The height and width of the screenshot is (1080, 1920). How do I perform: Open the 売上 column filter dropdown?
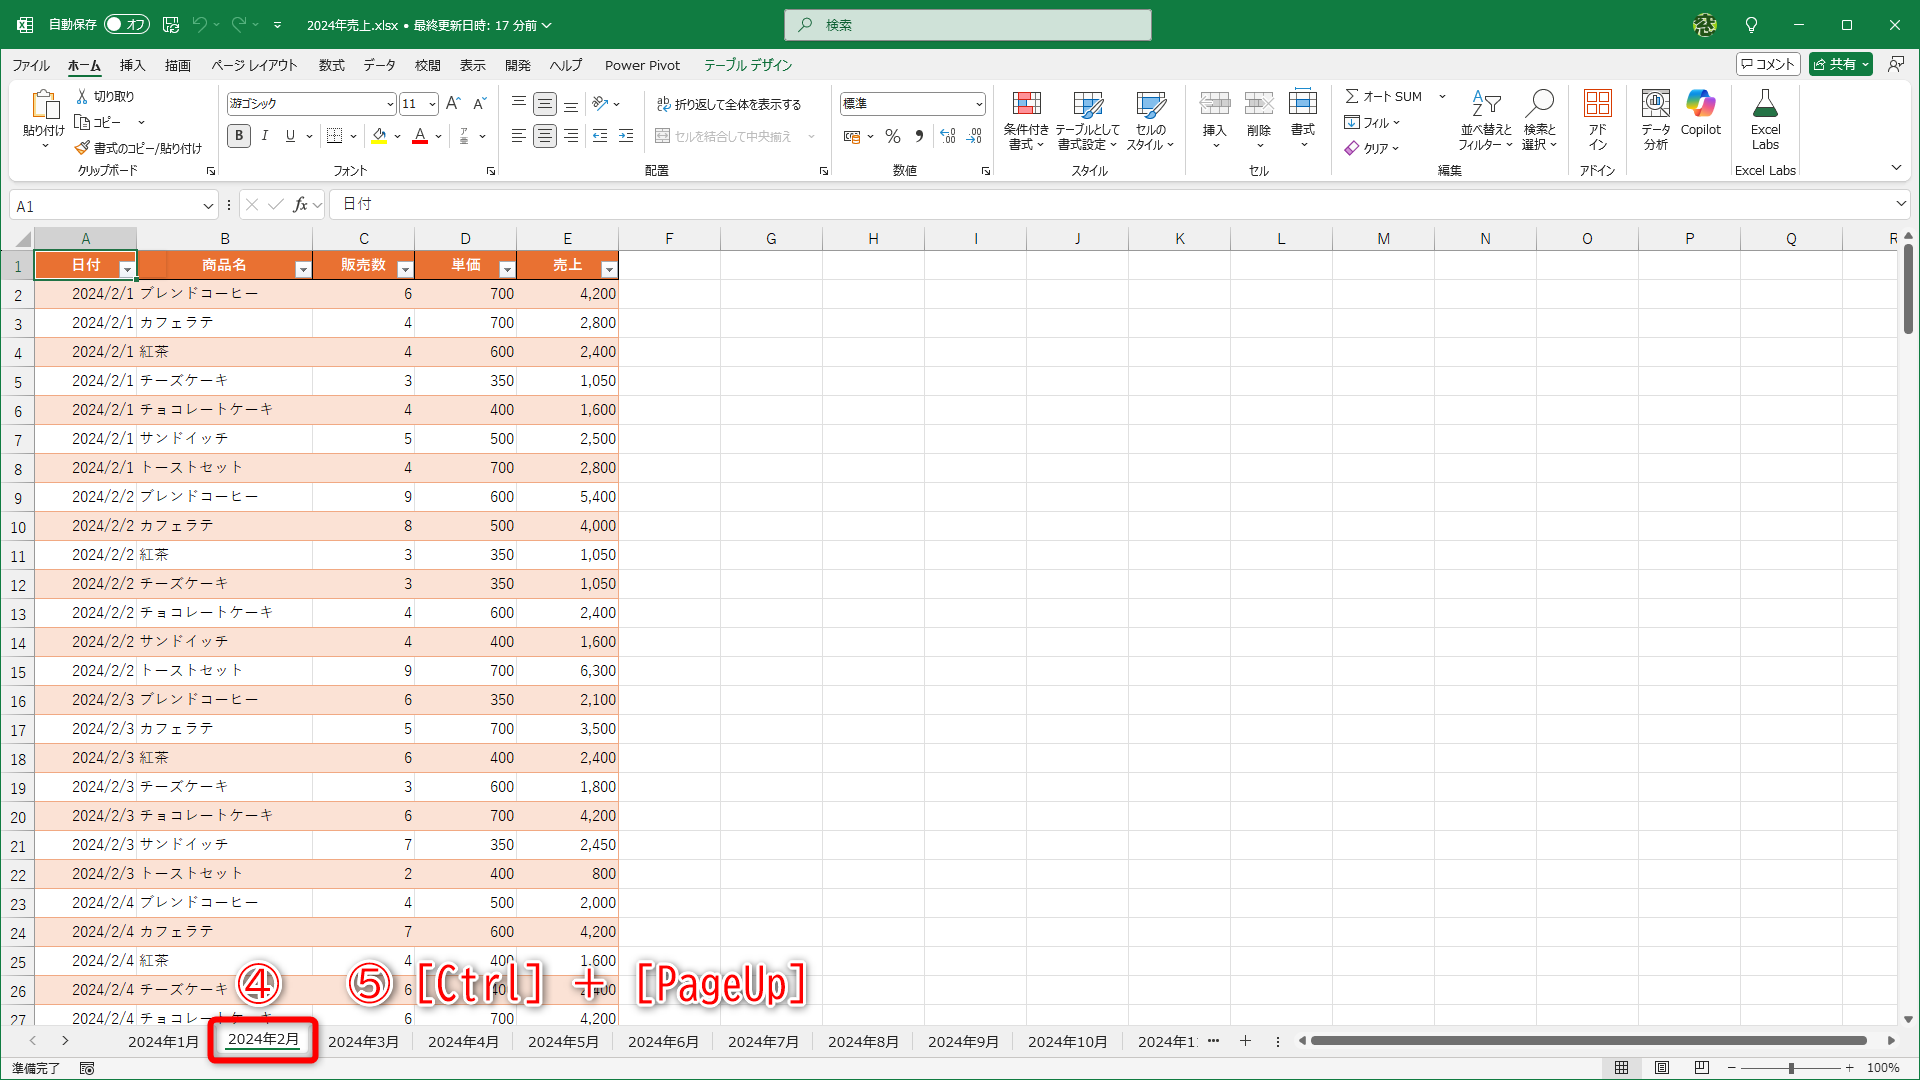coord(609,268)
